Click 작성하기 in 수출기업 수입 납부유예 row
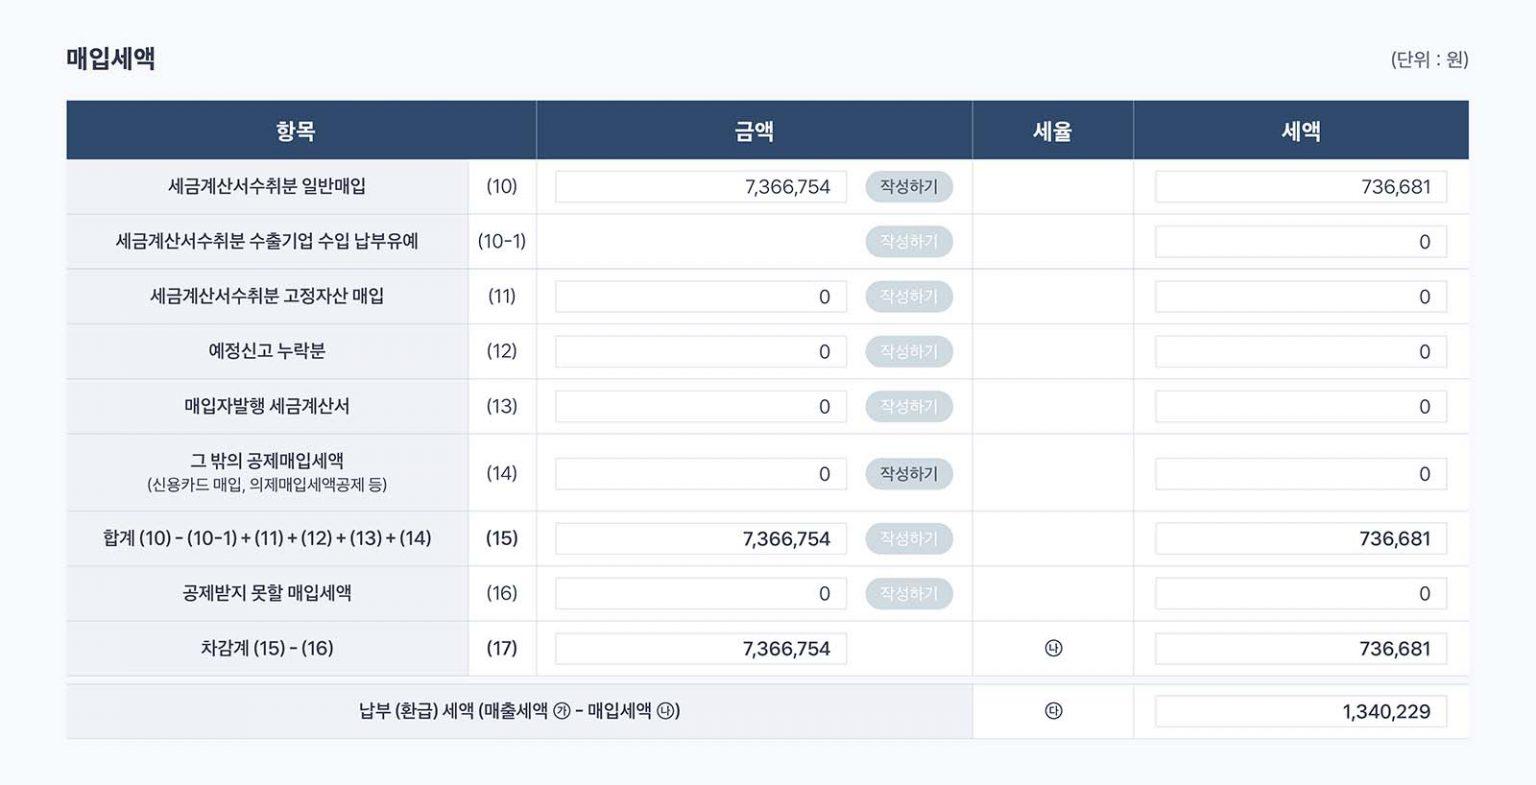The width and height of the screenshot is (1536, 785). point(908,242)
